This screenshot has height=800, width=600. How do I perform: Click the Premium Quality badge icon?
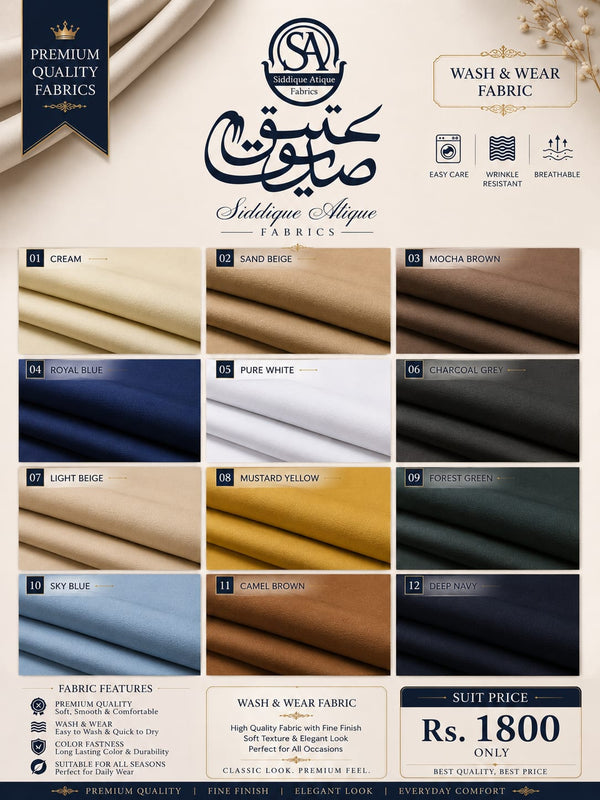[38, 707]
